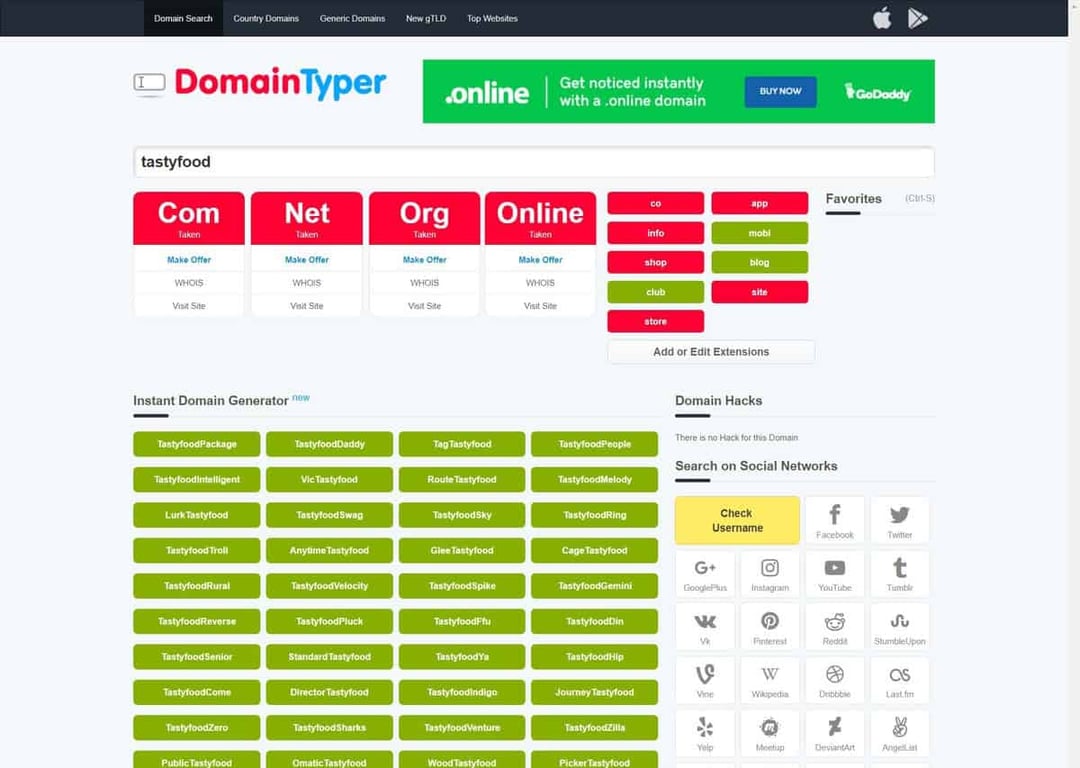
Task: Open Add or Edit Extensions
Action: click(711, 351)
